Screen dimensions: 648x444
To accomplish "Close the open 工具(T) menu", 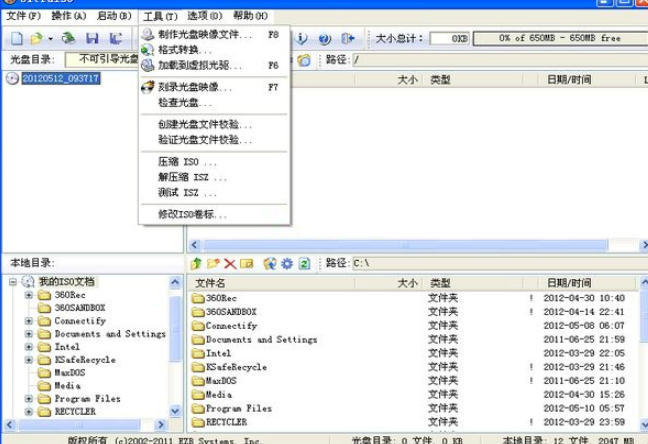I will point(160,17).
